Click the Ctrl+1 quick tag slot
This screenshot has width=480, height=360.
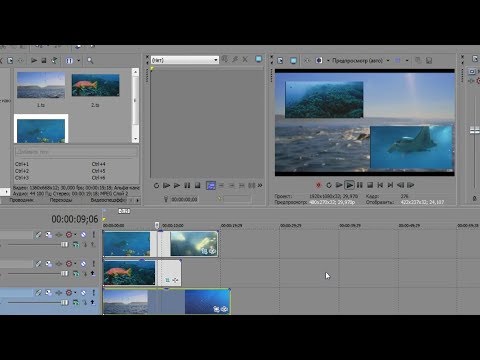point(22,164)
